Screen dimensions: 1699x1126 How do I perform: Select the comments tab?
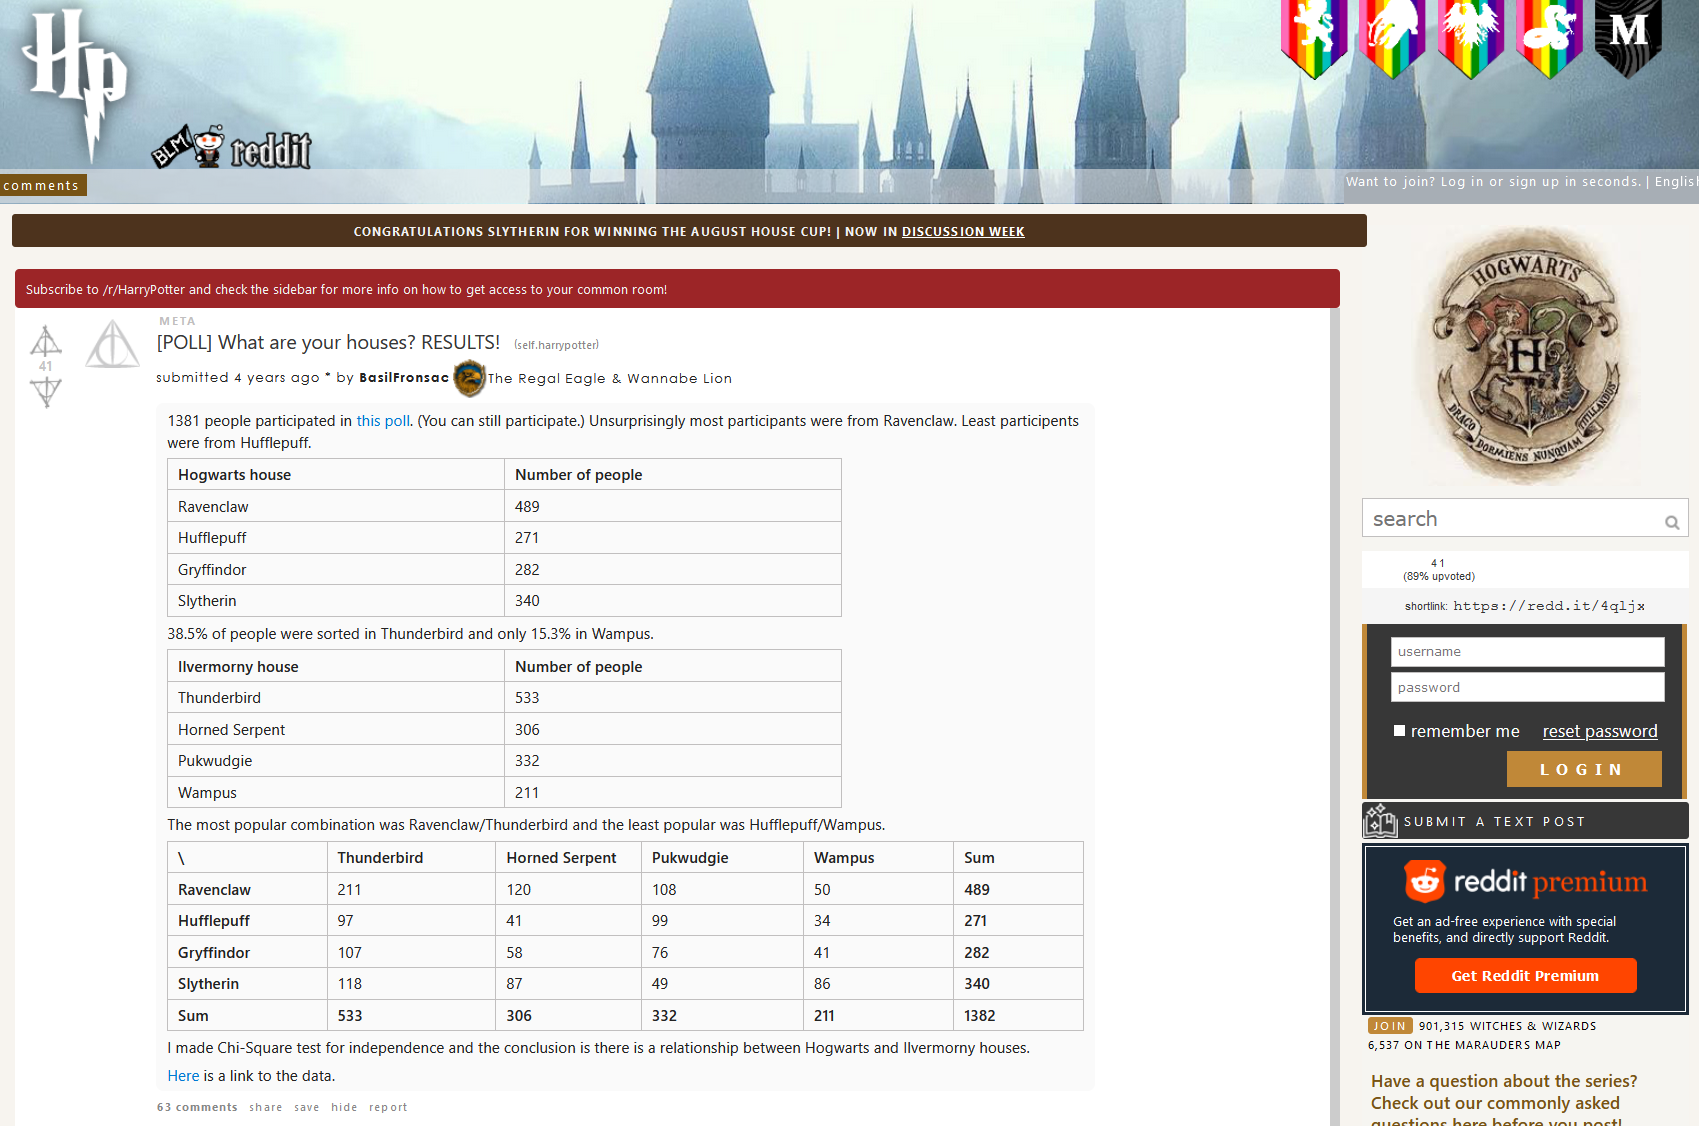[42, 185]
